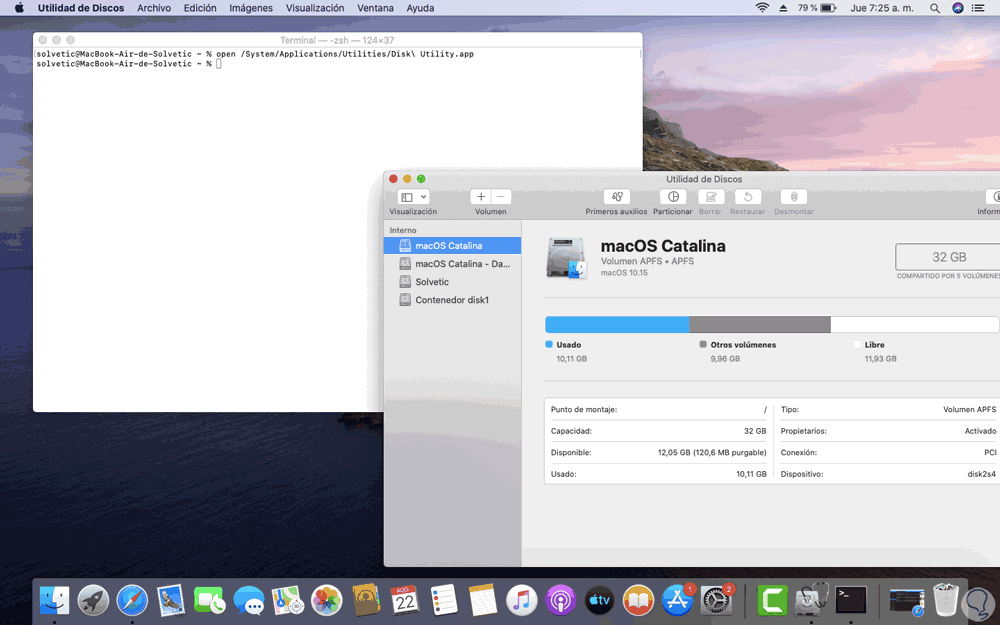
Task: Open Calendar from the Dock
Action: [x=404, y=600]
